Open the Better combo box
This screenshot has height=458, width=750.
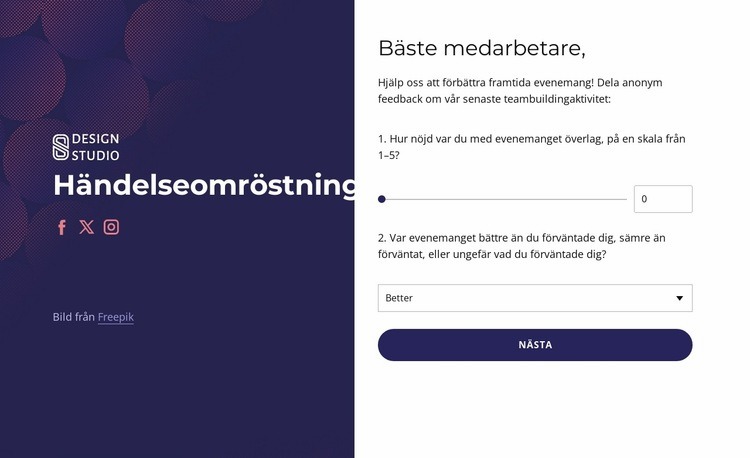520,298
